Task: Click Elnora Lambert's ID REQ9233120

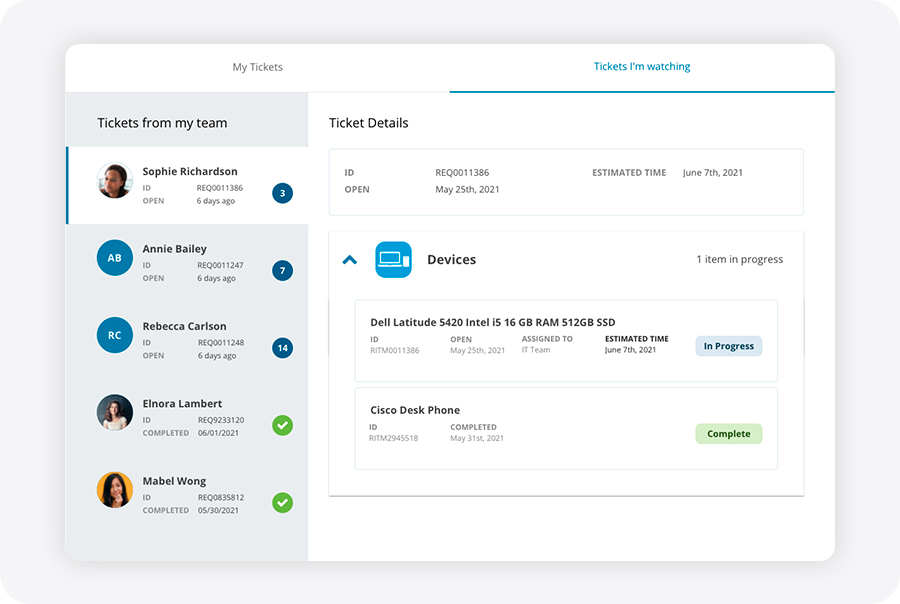Action: [x=221, y=420]
